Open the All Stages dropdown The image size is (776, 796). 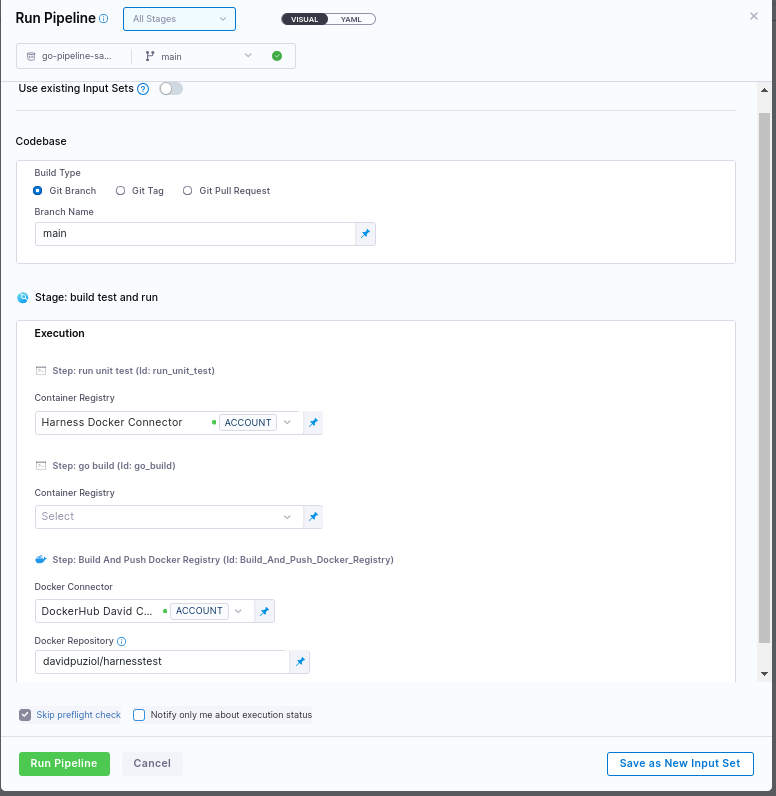point(180,19)
